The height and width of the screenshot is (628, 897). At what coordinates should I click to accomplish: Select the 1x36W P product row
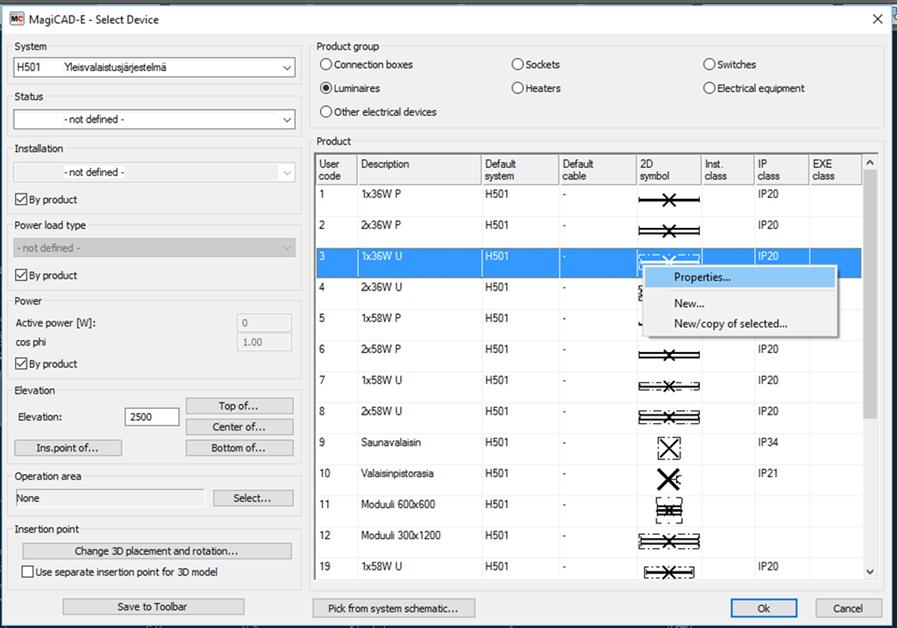tap(589, 201)
